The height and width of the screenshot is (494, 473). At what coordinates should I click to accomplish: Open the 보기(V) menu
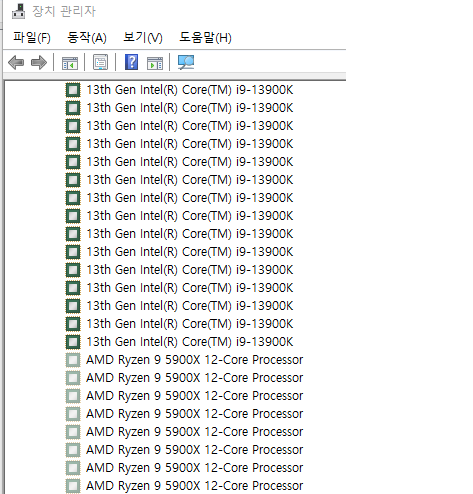point(143,37)
